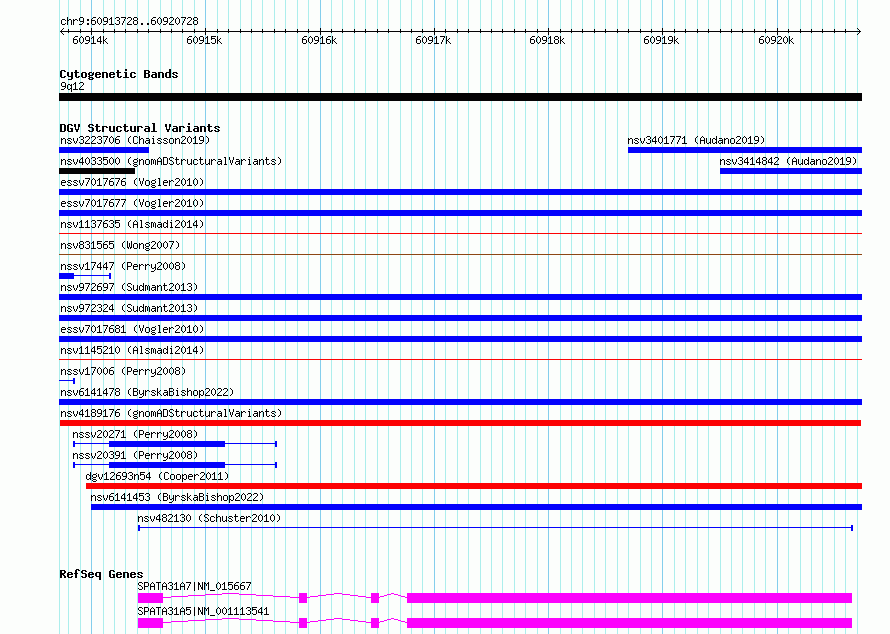Viewport: 890px width, 634px height.
Task: Click nsv6141453 (ByrskaBishop2022) label
Action: 177,497
